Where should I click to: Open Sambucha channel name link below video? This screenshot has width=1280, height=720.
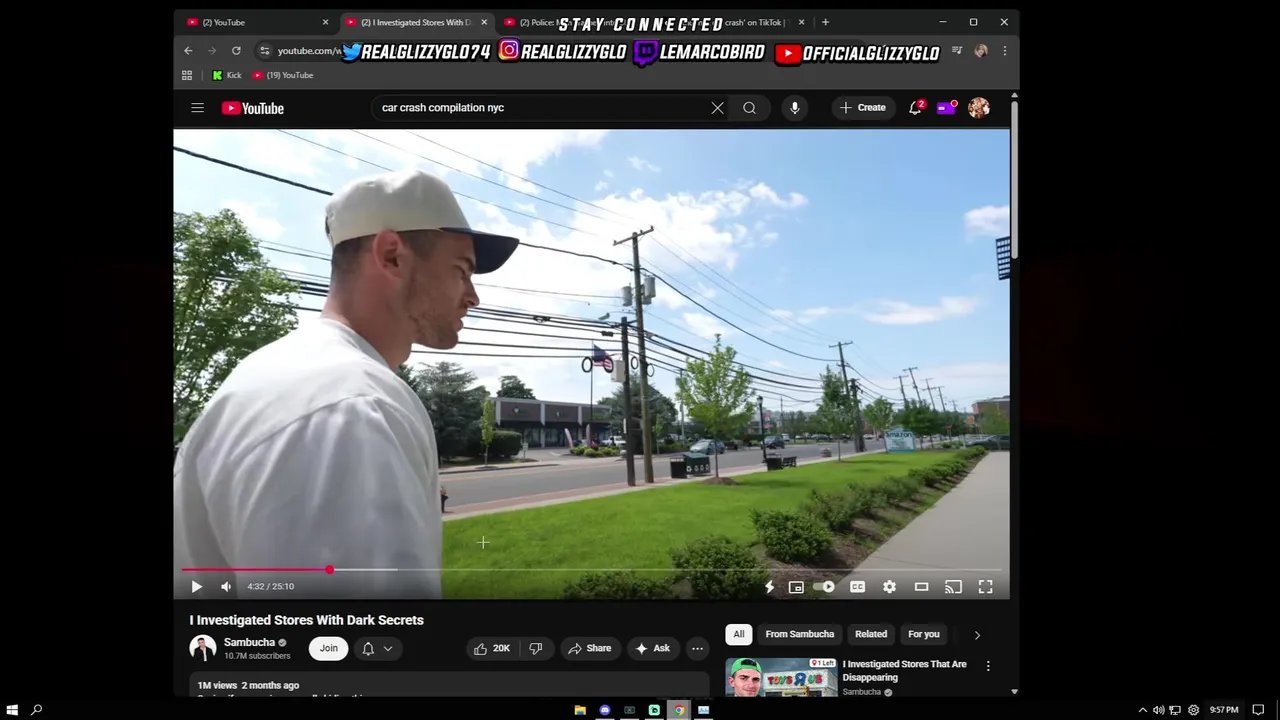249,643
